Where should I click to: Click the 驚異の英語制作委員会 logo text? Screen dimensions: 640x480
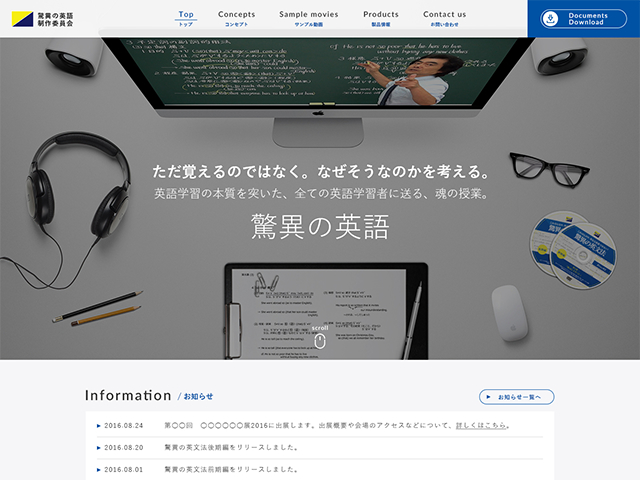point(56,19)
